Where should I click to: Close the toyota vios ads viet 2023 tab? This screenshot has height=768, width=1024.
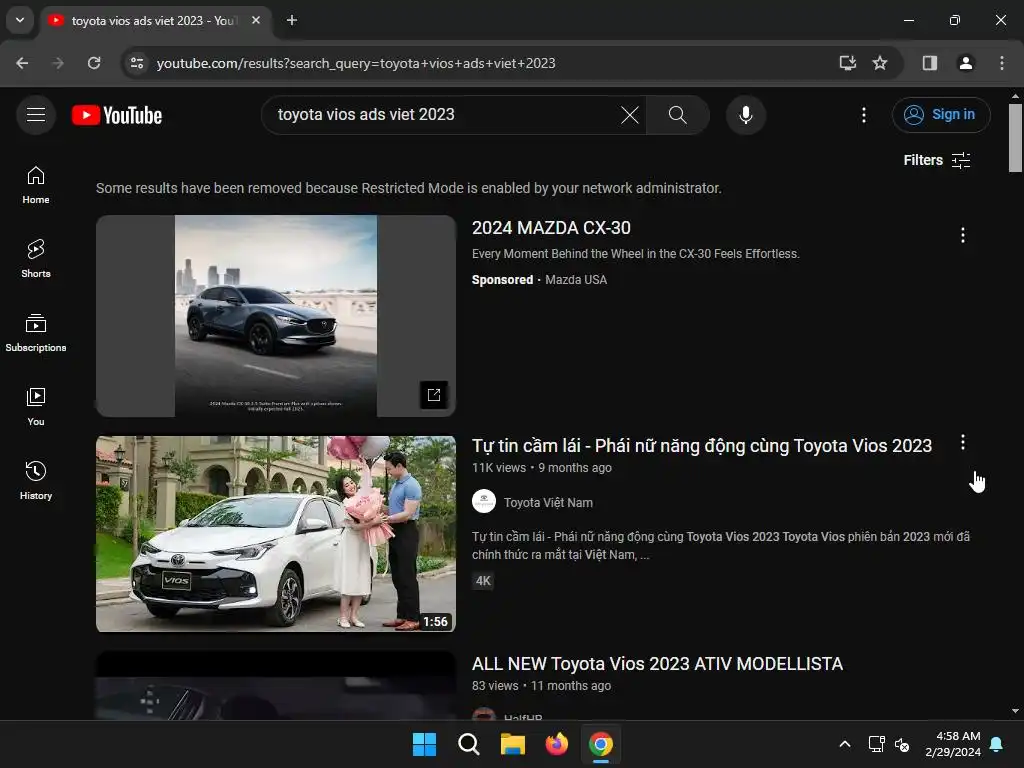(256, 20)
